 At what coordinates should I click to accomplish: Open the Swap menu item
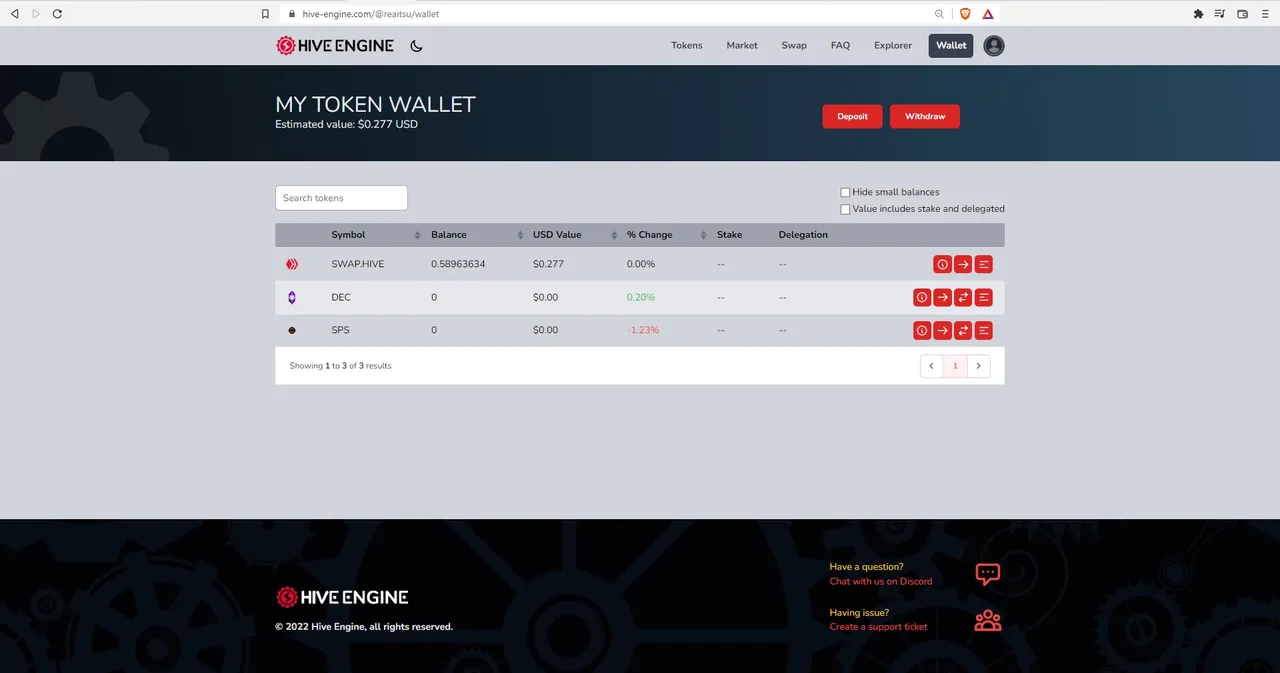point(794,45)
